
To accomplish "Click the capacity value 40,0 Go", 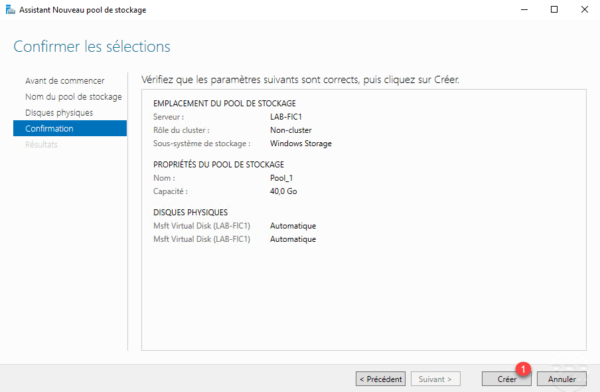I will (284, 191).
